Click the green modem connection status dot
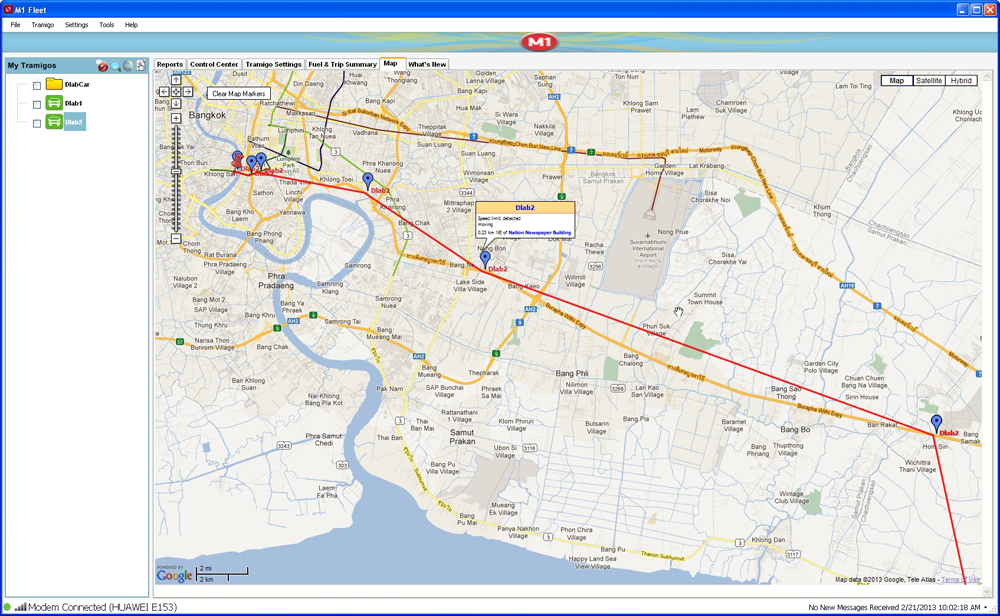The height and width of the screenshot is (616, 1000). pos(7,607)
